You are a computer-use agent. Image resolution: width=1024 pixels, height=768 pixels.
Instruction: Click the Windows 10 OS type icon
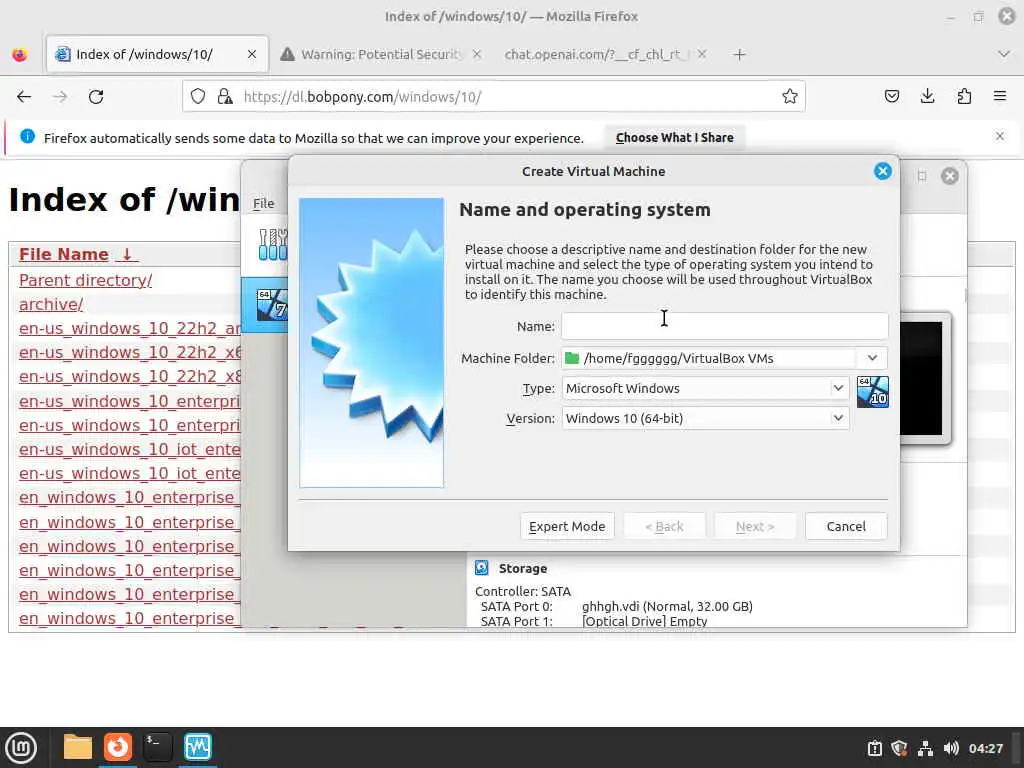click(872, 392)
